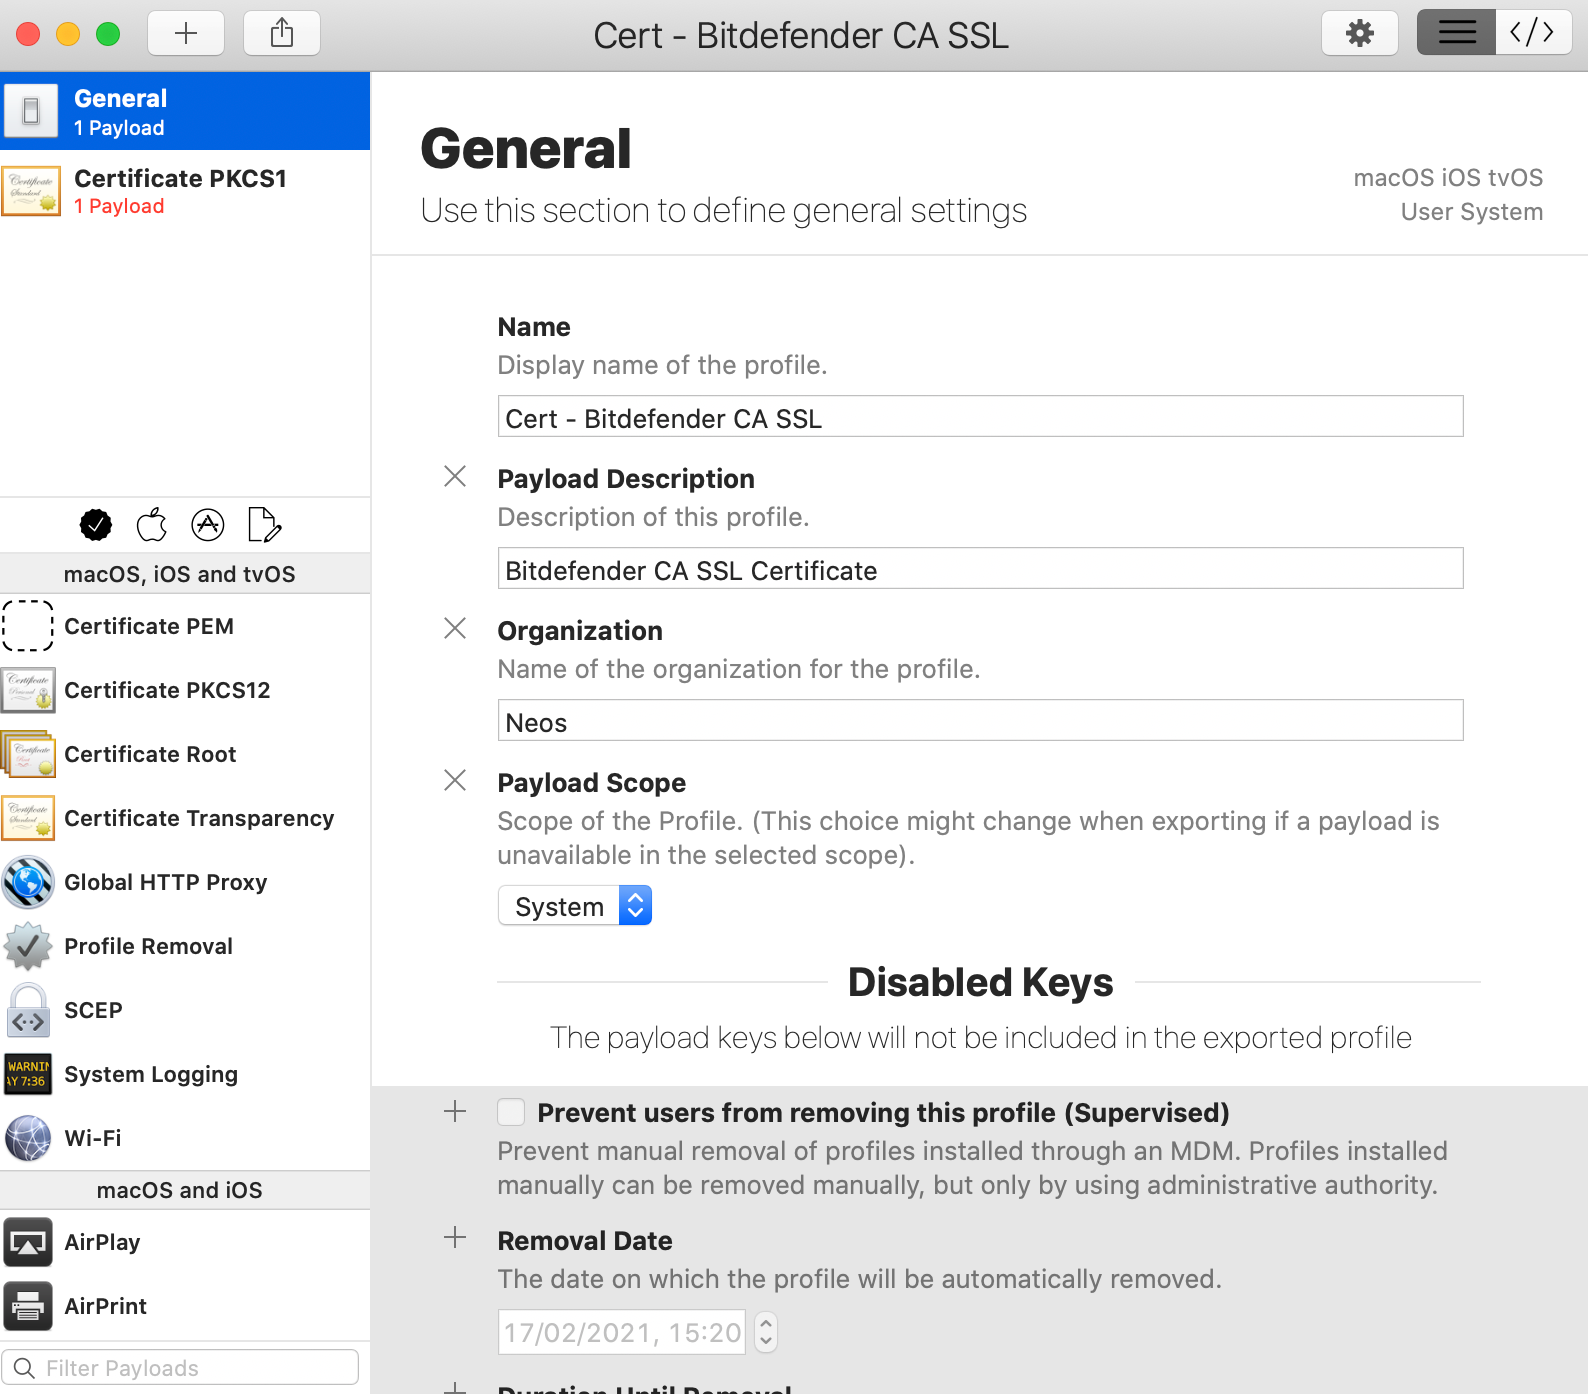The height and width of the screenshot is (1394, 1588).
Task: Add the AirPrint payload
Action: (x=185, y=1306)
